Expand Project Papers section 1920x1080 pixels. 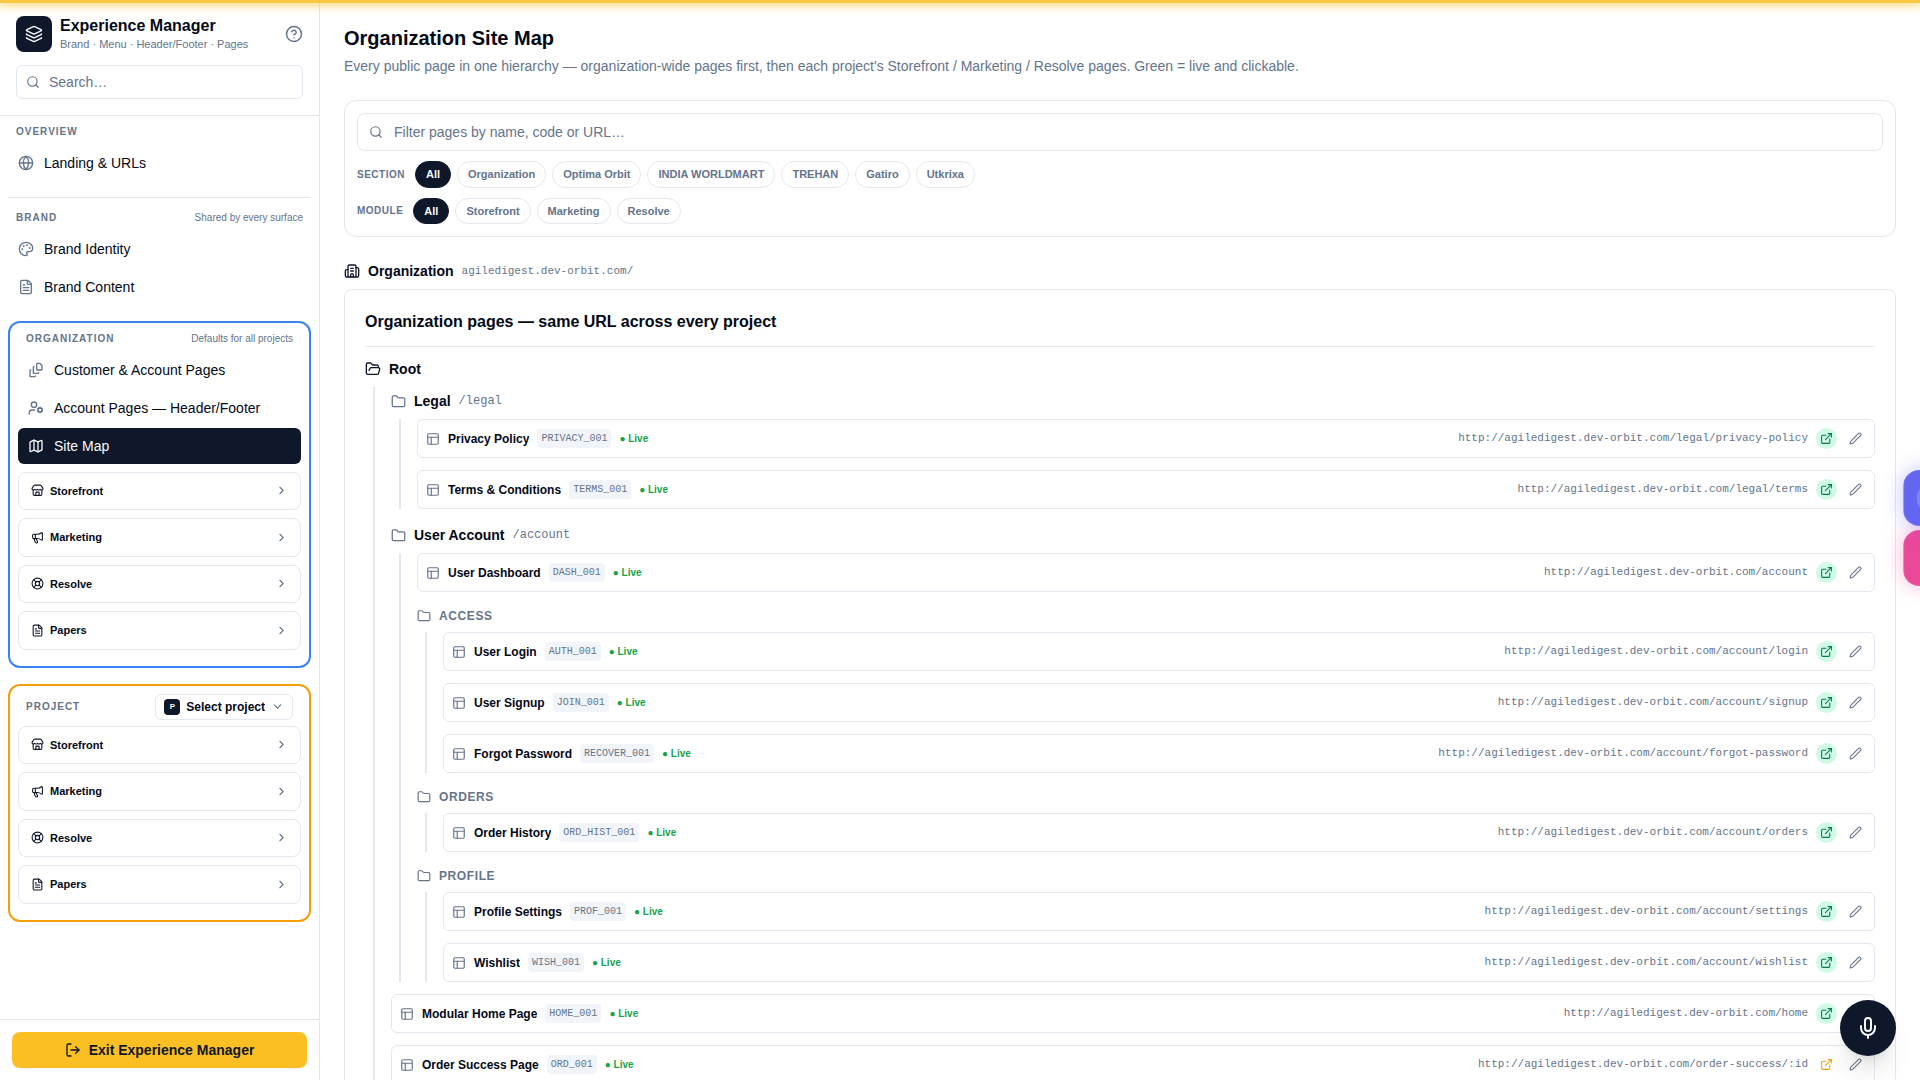pos(159,885)
